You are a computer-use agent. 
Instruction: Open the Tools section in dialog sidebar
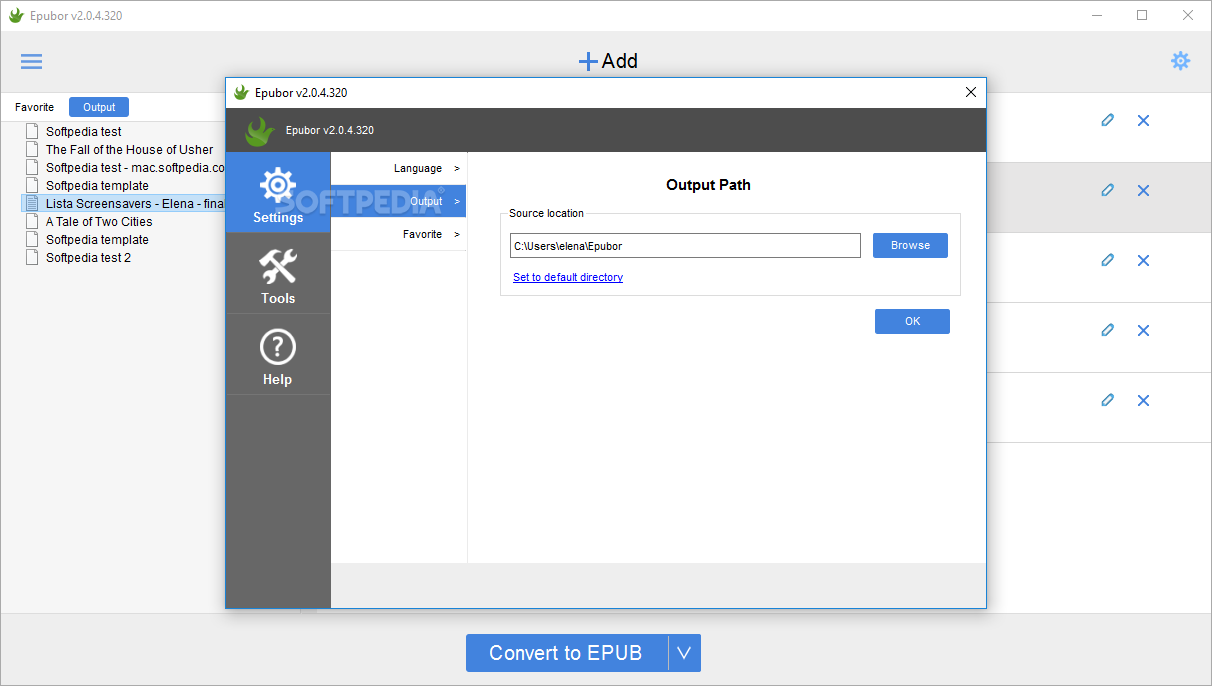click(278, 274)
